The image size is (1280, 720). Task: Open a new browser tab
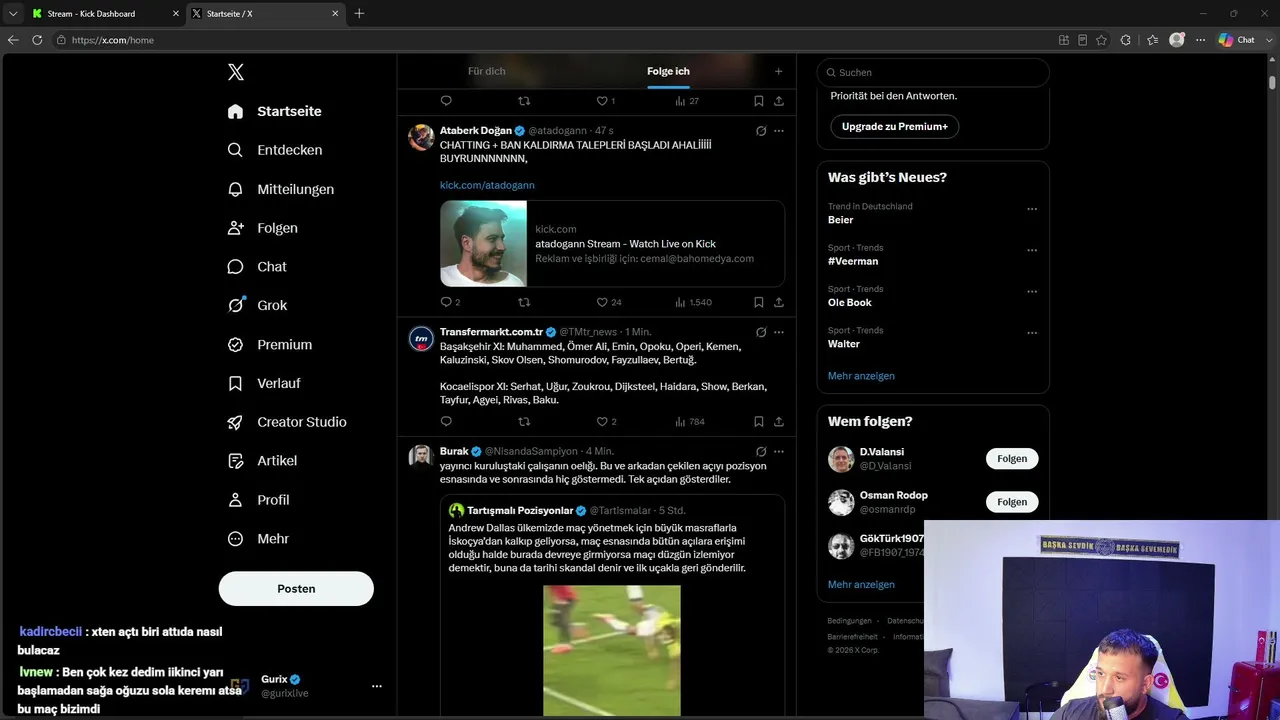[360, 14]
